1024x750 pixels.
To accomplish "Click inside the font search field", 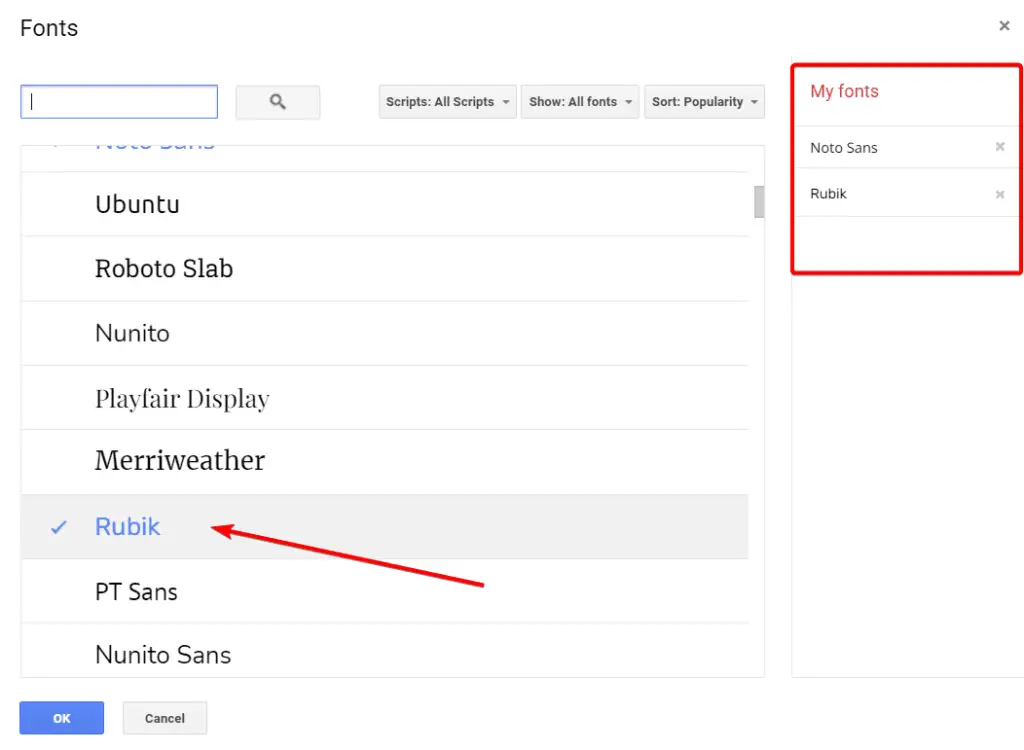I will (x=118, y=101).
